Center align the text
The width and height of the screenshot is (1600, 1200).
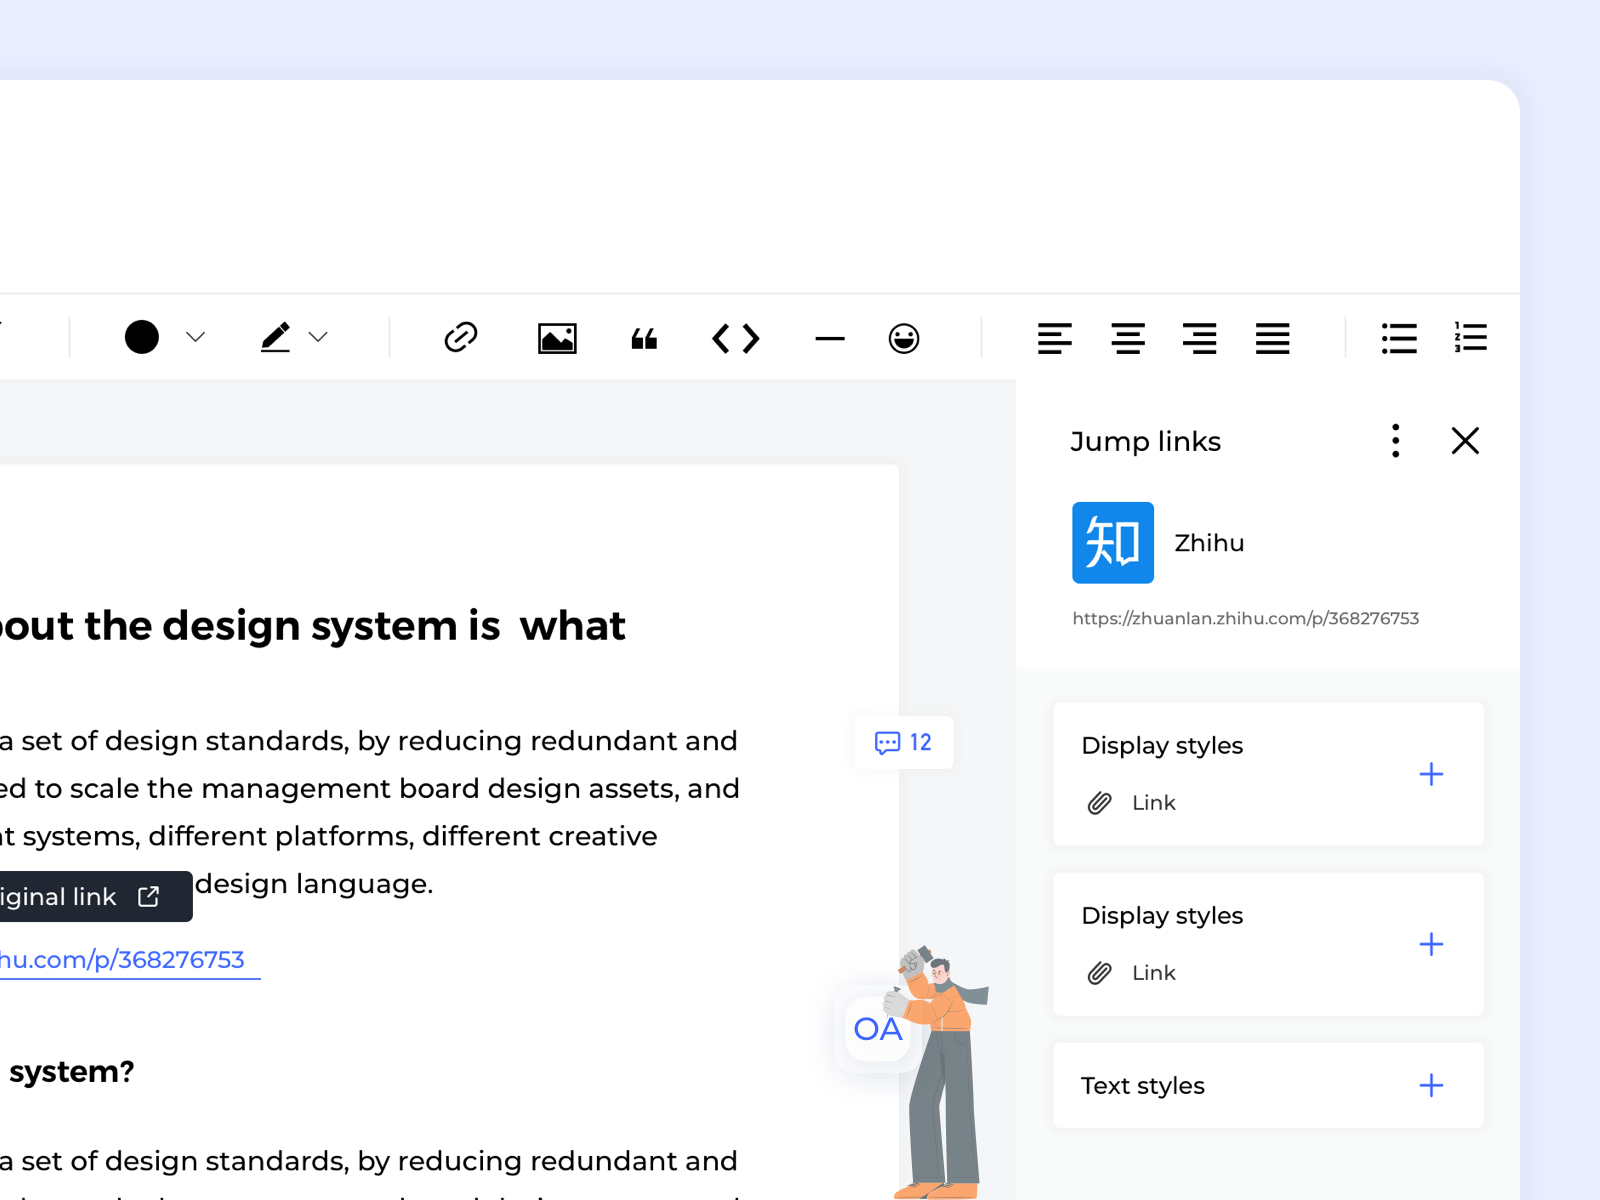tap(1127, 338)
